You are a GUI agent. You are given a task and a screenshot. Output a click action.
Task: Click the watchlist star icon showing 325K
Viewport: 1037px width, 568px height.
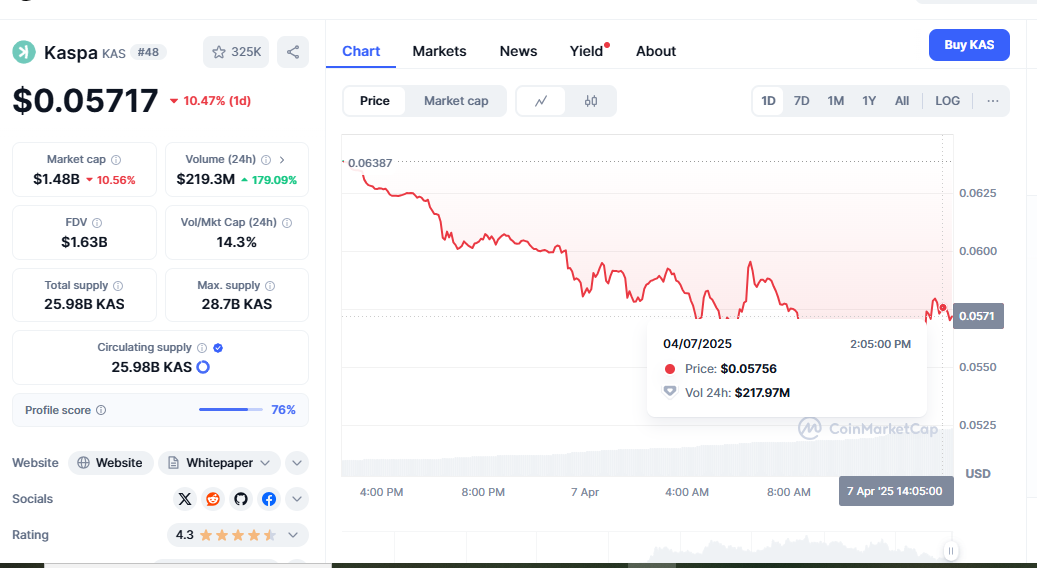[236, 52]
